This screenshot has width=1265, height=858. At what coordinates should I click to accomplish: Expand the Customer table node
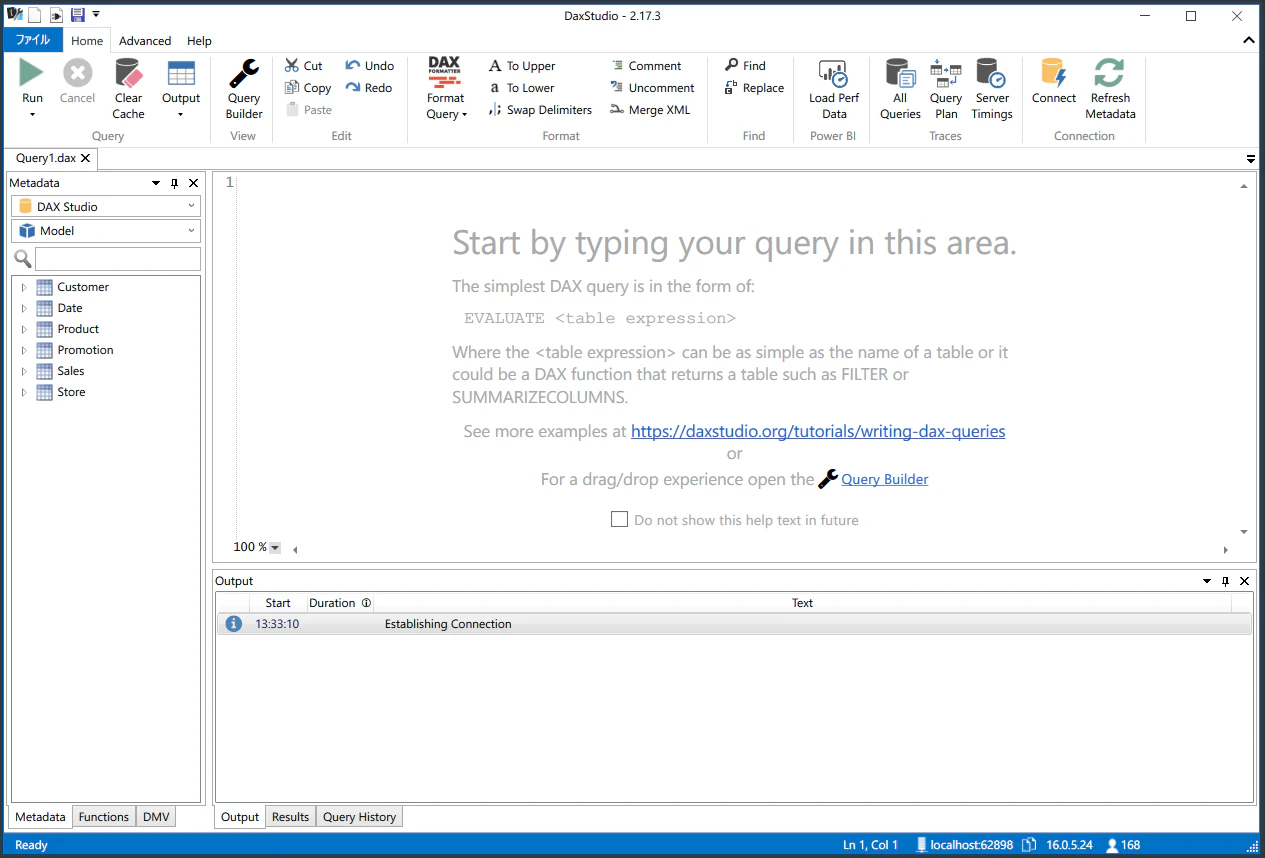(25, 287)
